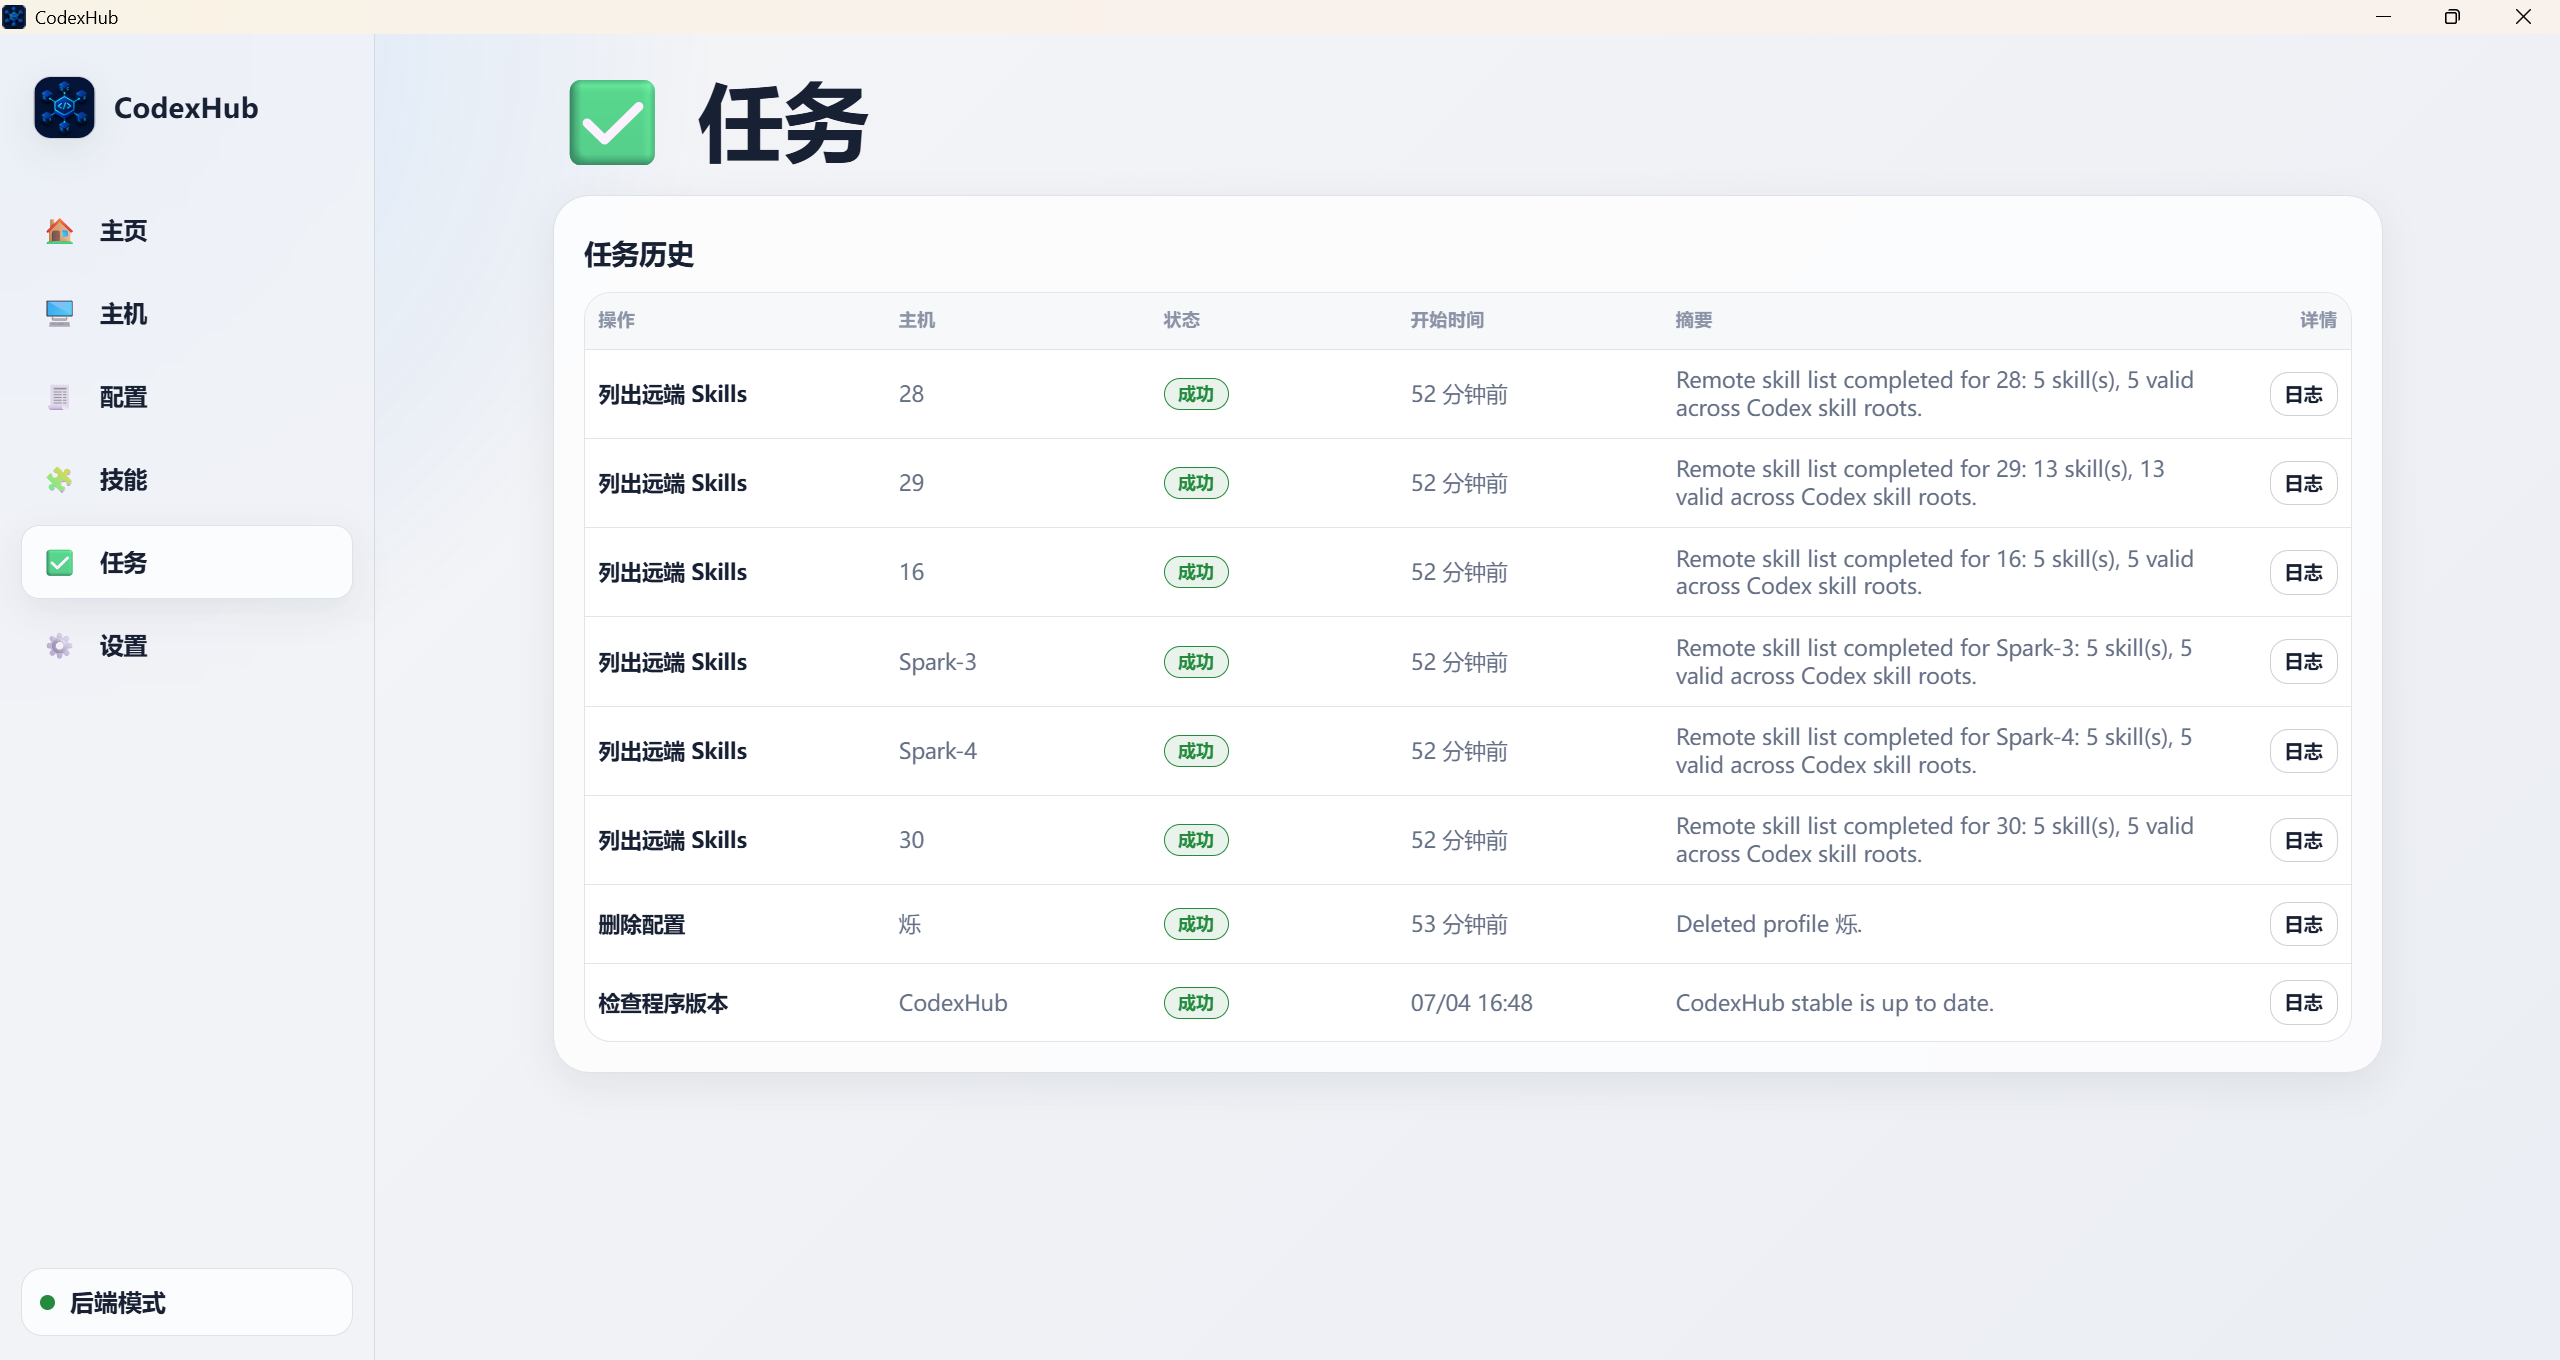Click the 后端模式 backend mode button
Image resolution: width=2560 pixels, height=1360 pixels.
point(187,1302)
